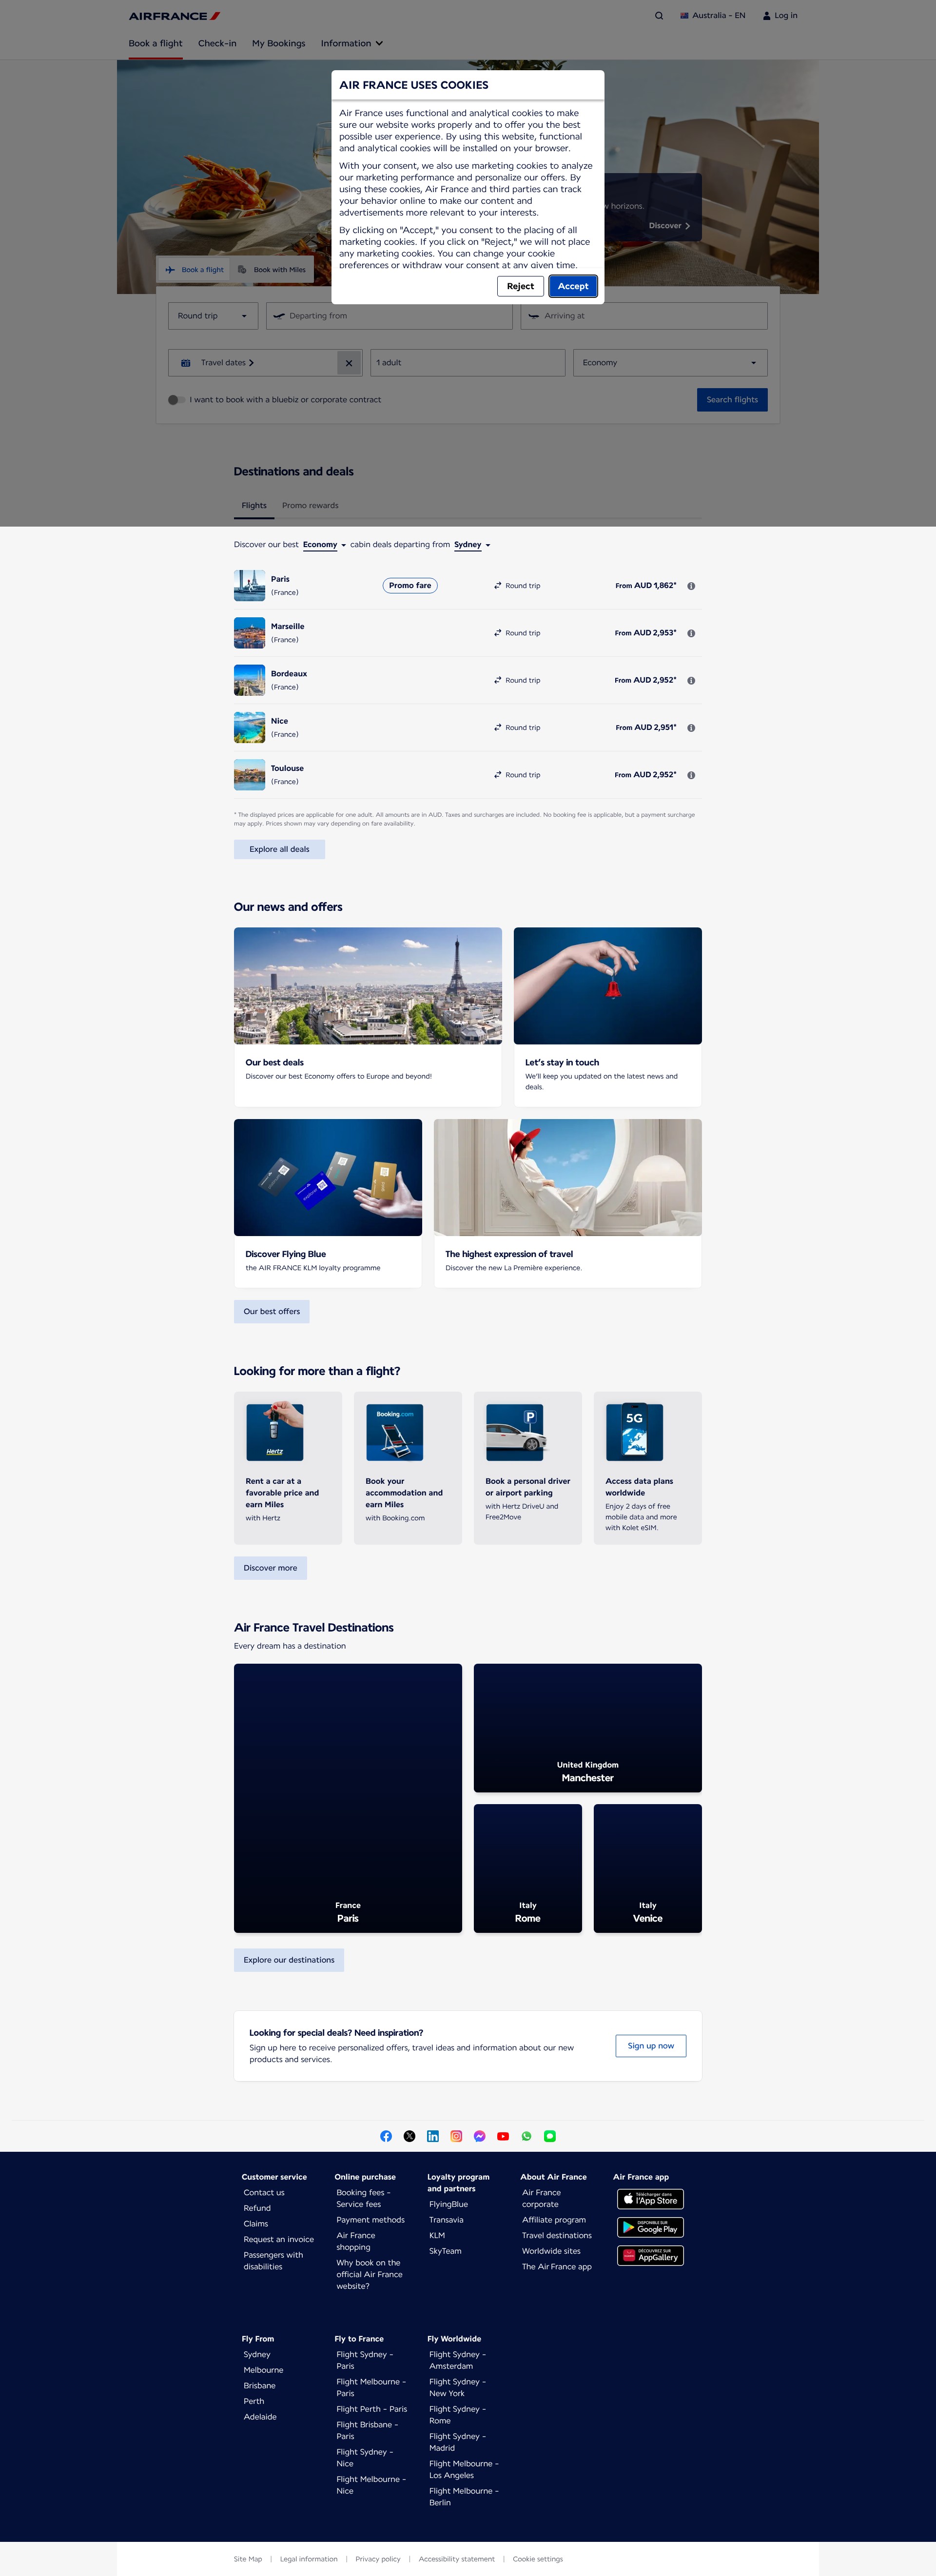Screen dimensions: 936x2576
Task: Open the WhatsApp social icon
Action: [526, 2136]
